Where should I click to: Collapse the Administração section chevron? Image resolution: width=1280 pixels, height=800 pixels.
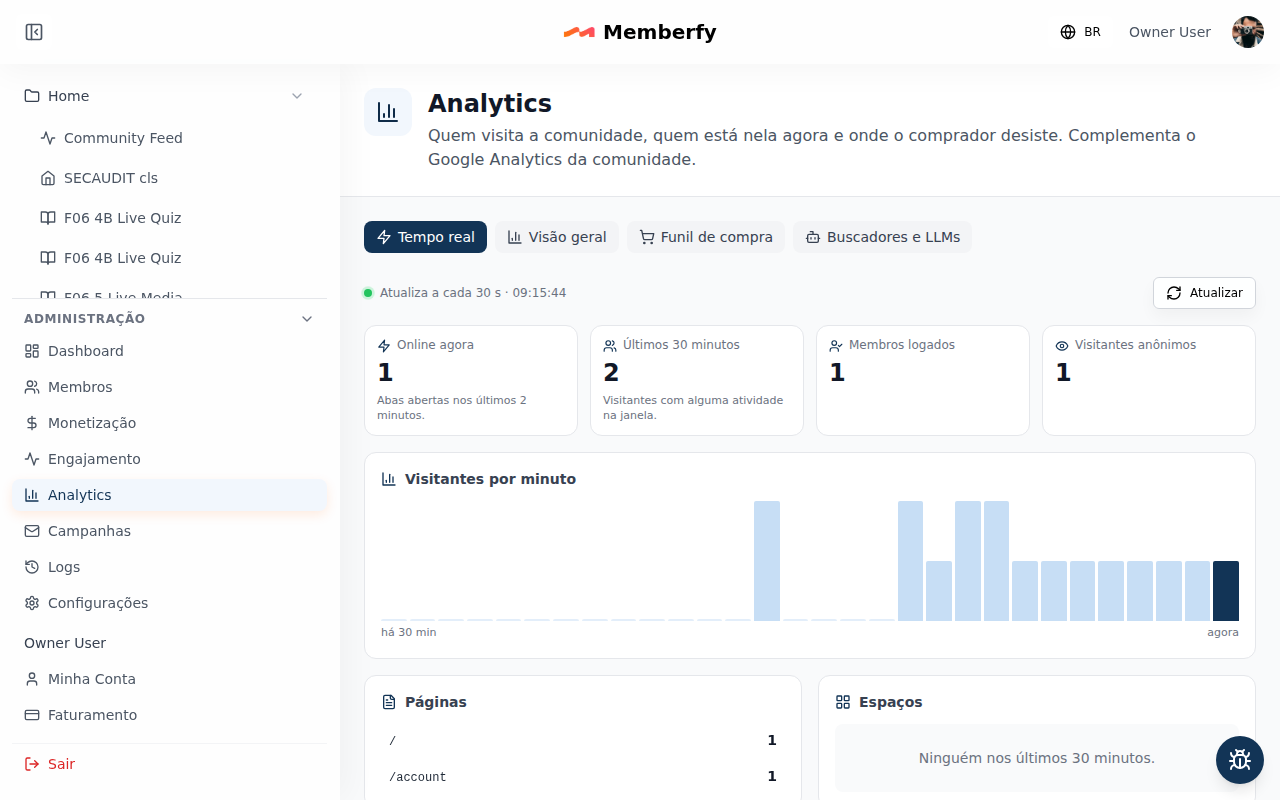click(x=307, y=319)
